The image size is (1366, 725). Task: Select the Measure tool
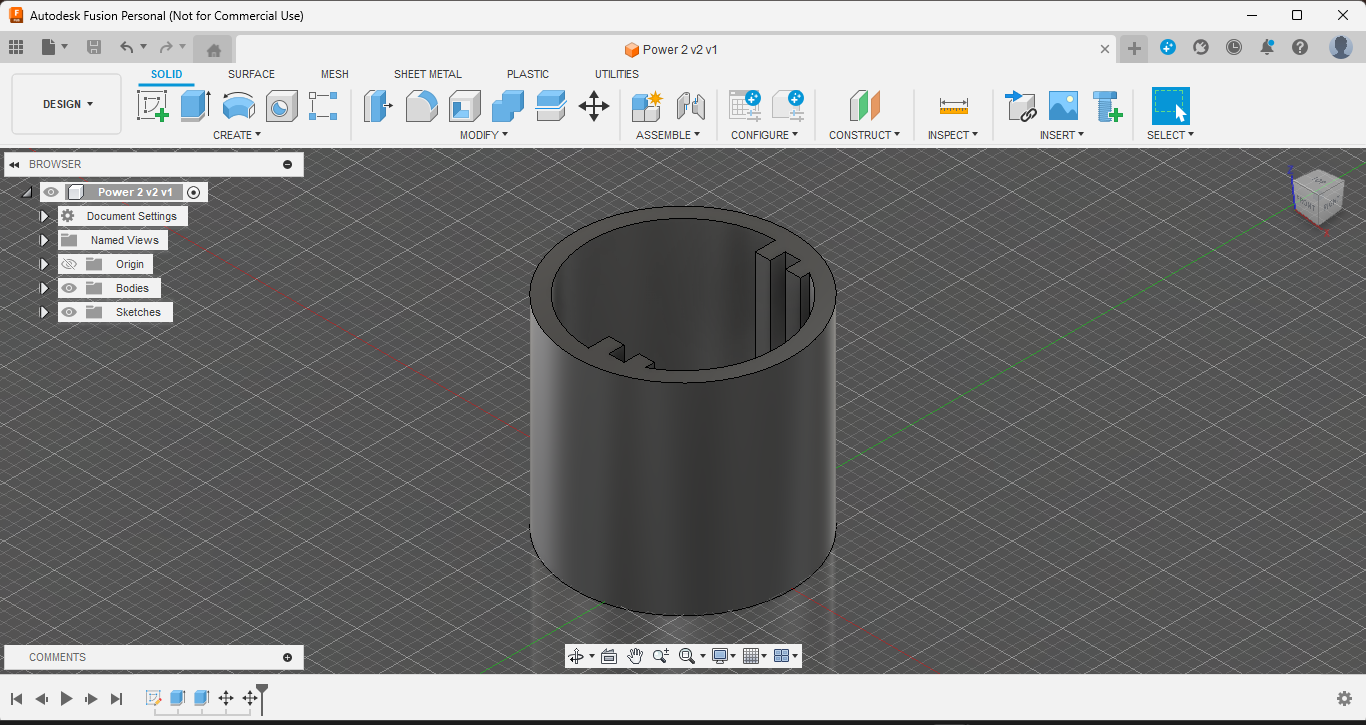pos(953,105)
